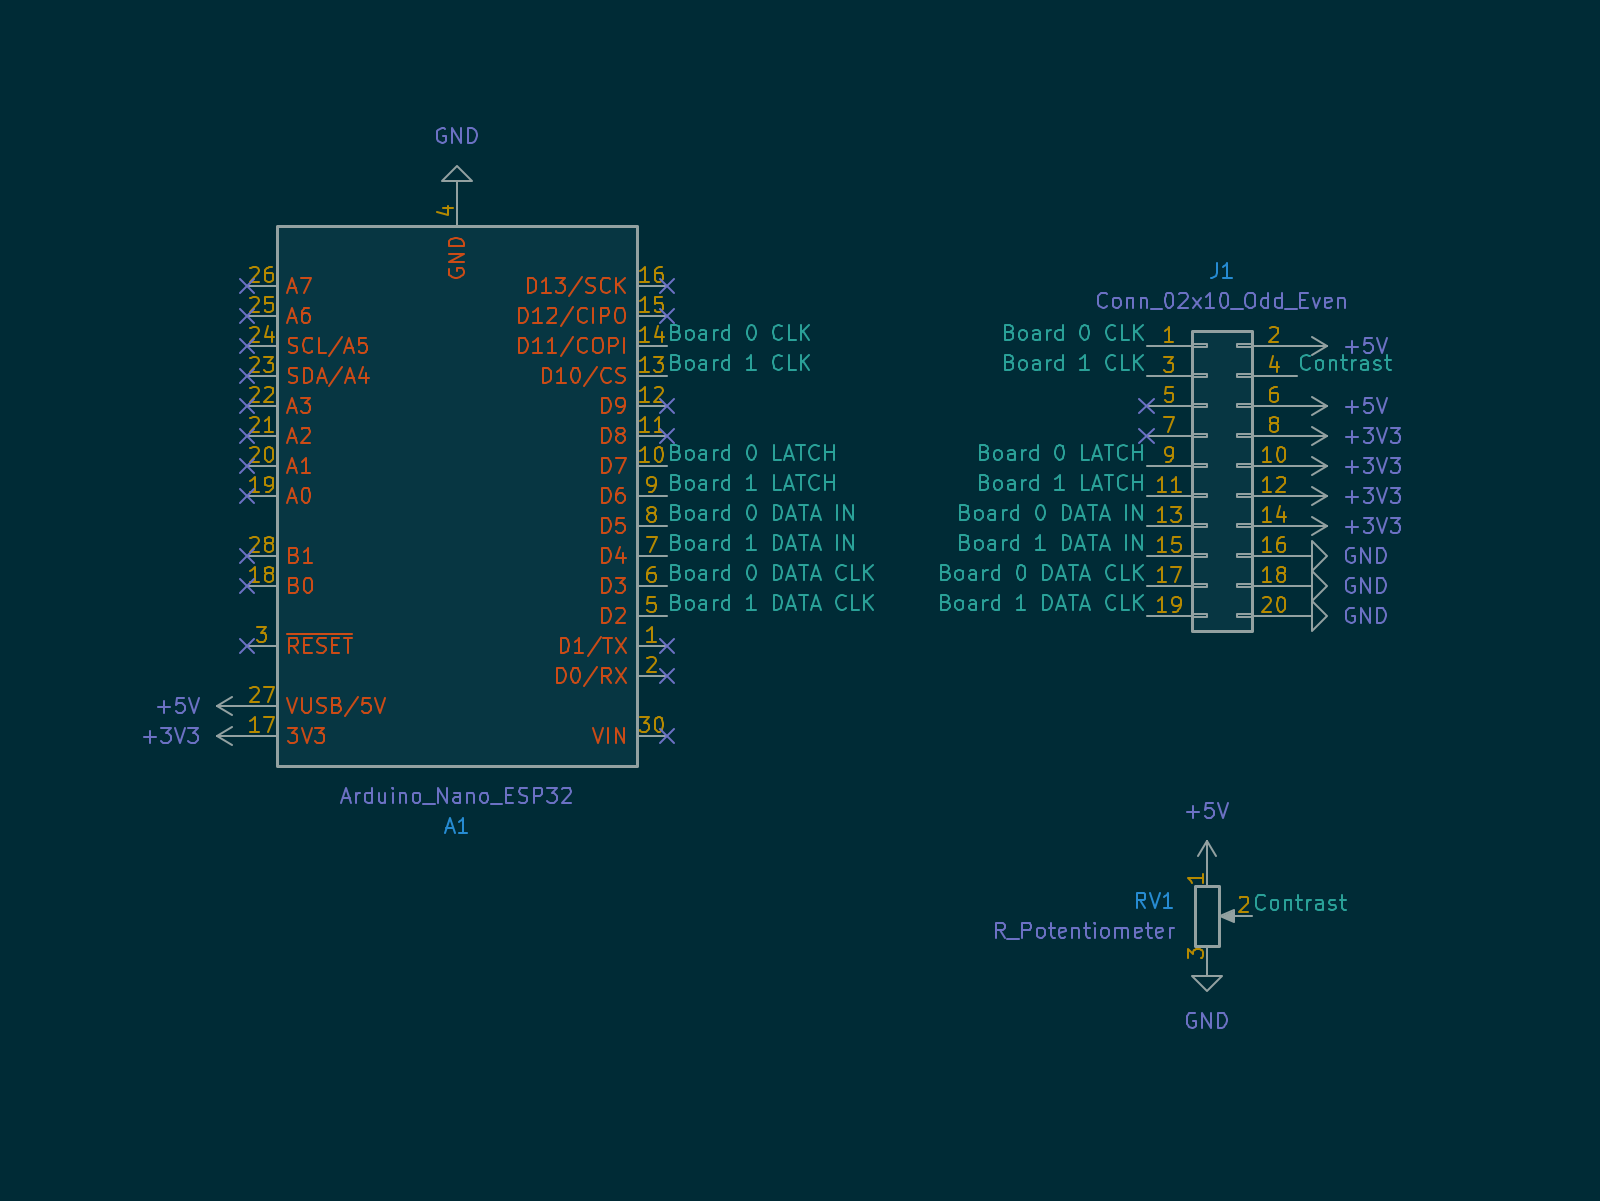Click the GND symbol below the potentiometer
This screenshot has height=1201, width=1600.
click(x=1207, y=983)
